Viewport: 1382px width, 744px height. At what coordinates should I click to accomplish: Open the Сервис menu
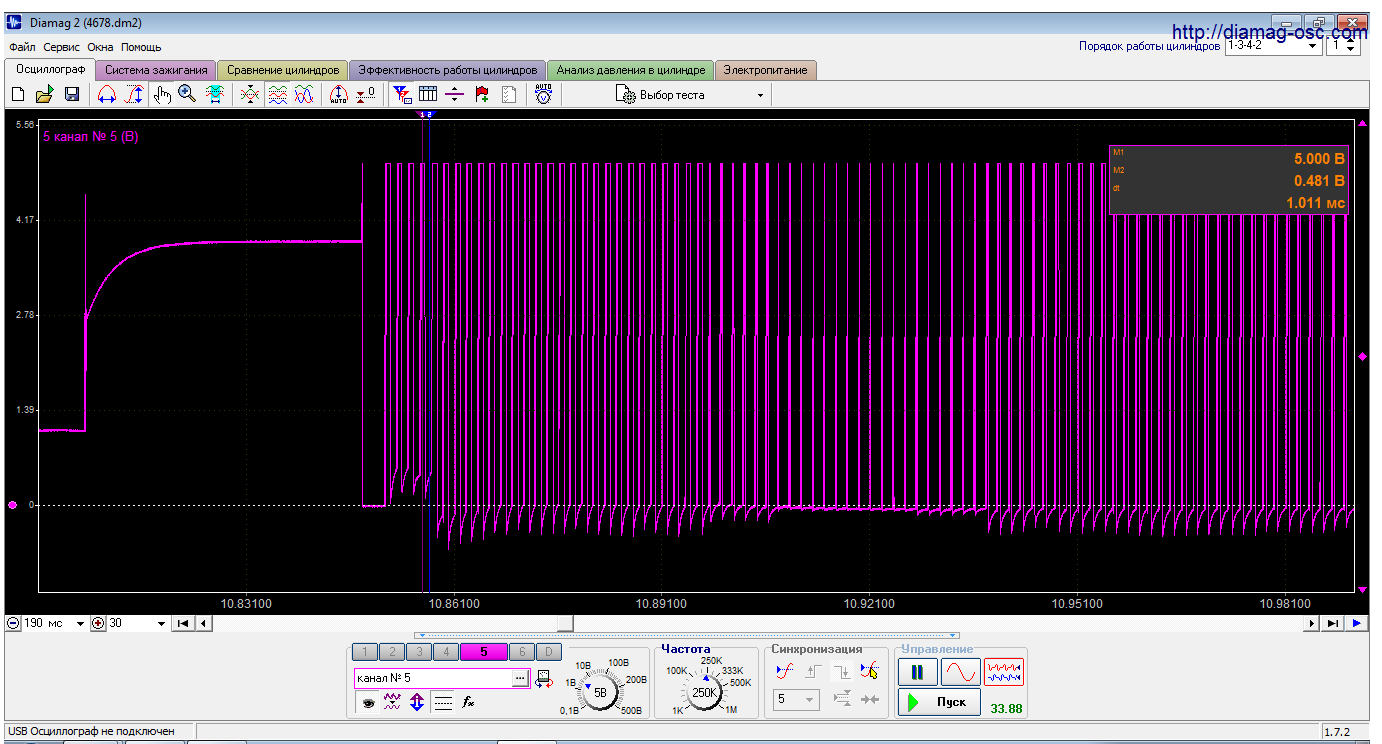[62, 47]
